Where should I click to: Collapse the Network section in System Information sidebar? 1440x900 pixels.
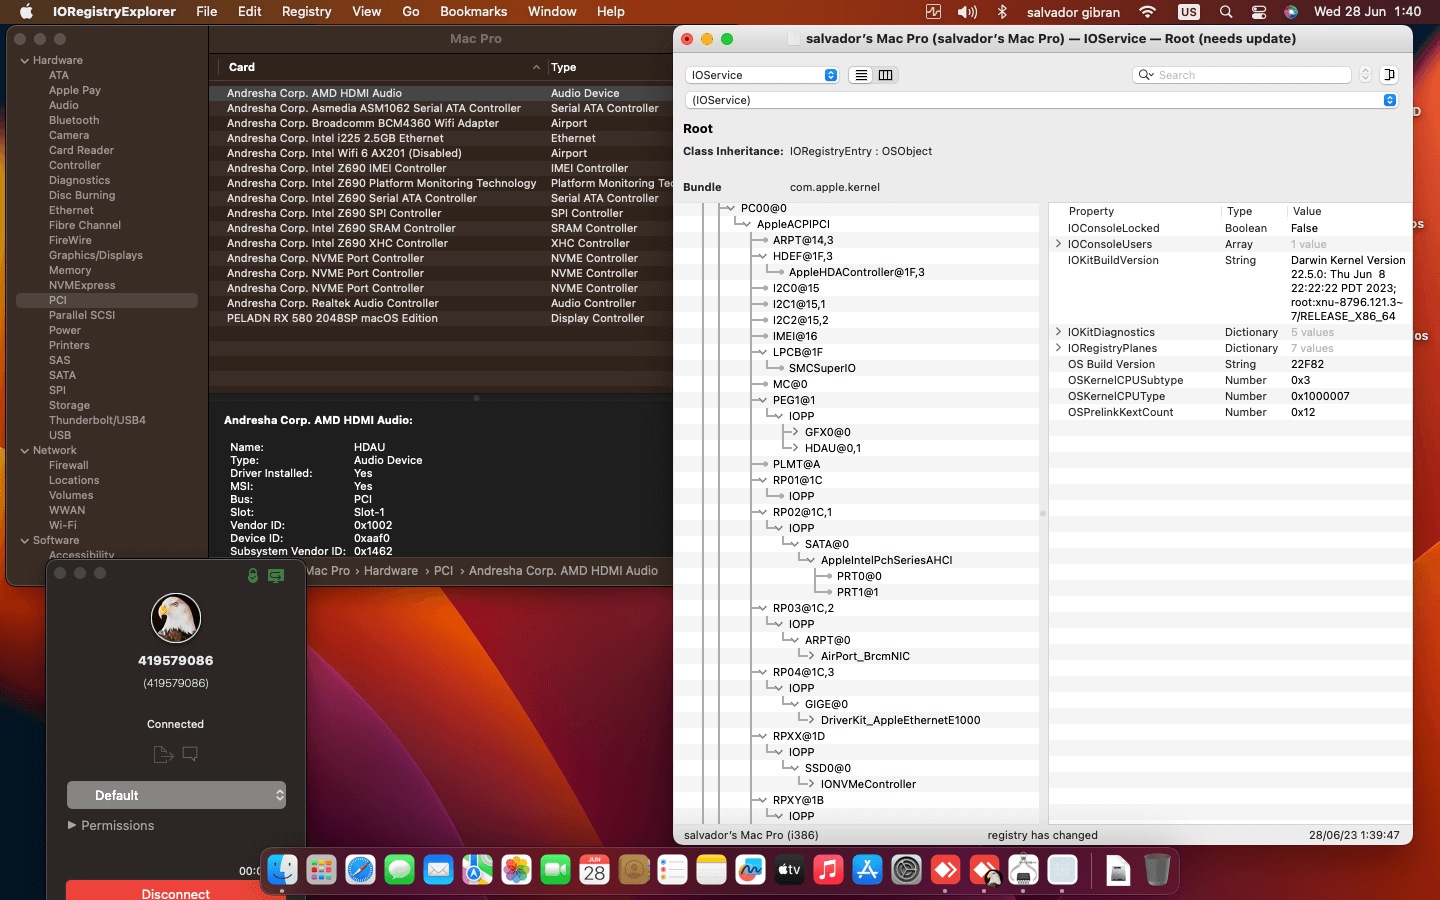click(25, 451)
